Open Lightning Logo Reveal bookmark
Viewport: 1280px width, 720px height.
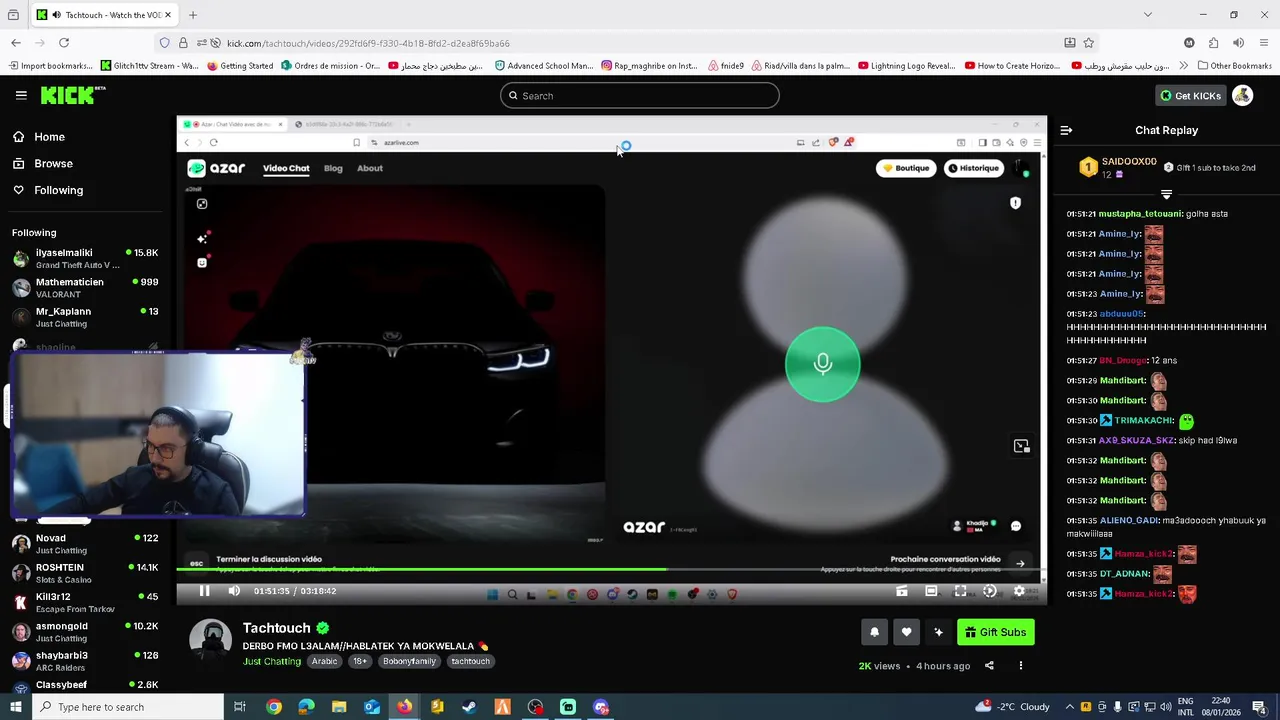[906, 66]
